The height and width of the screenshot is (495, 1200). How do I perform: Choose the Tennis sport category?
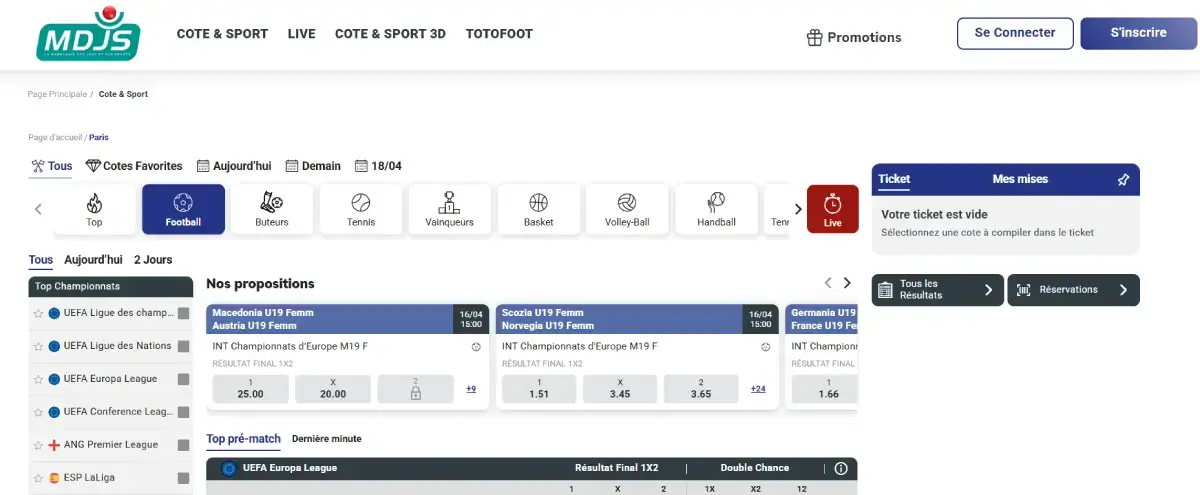361,209
